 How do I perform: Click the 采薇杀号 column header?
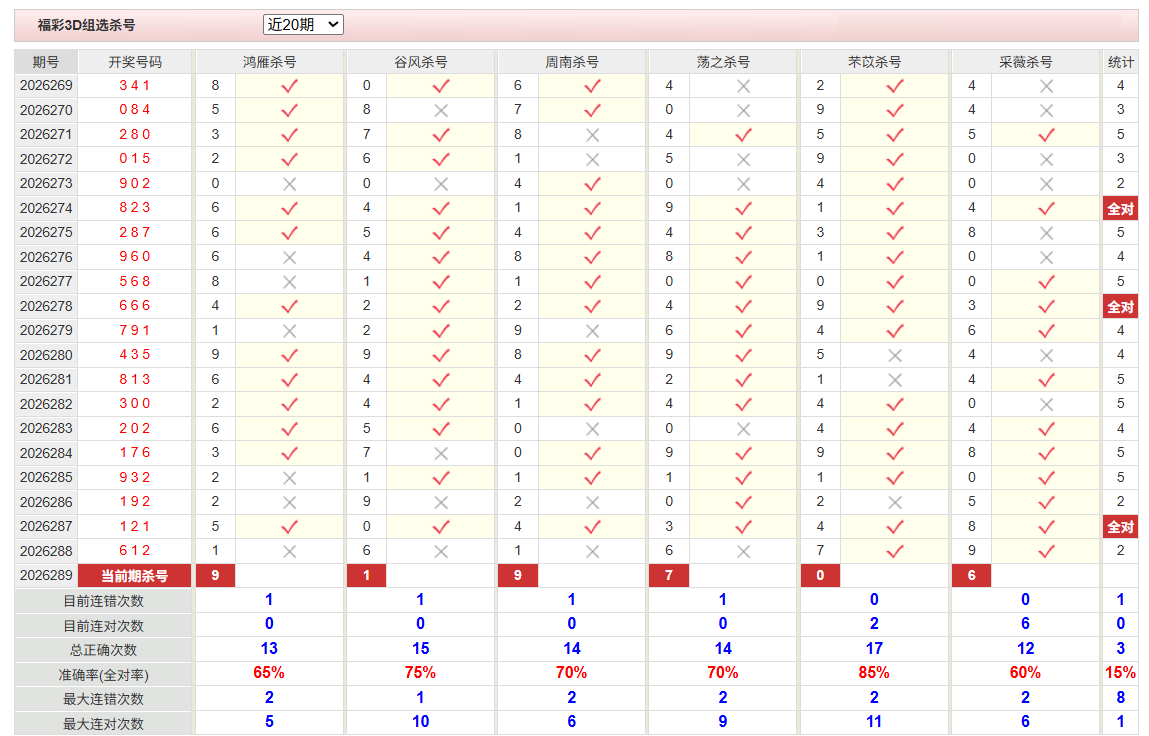(x=1026, y=62)
